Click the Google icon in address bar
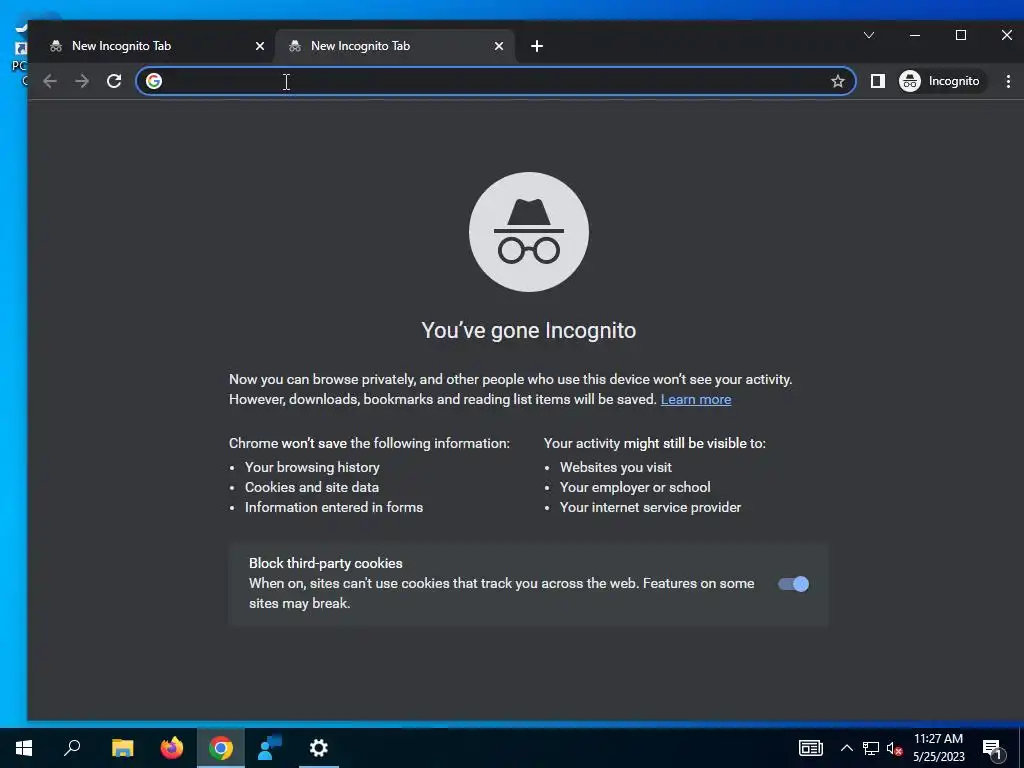The width and height of the screenshot is (1024, 768). tap(154, 81)
